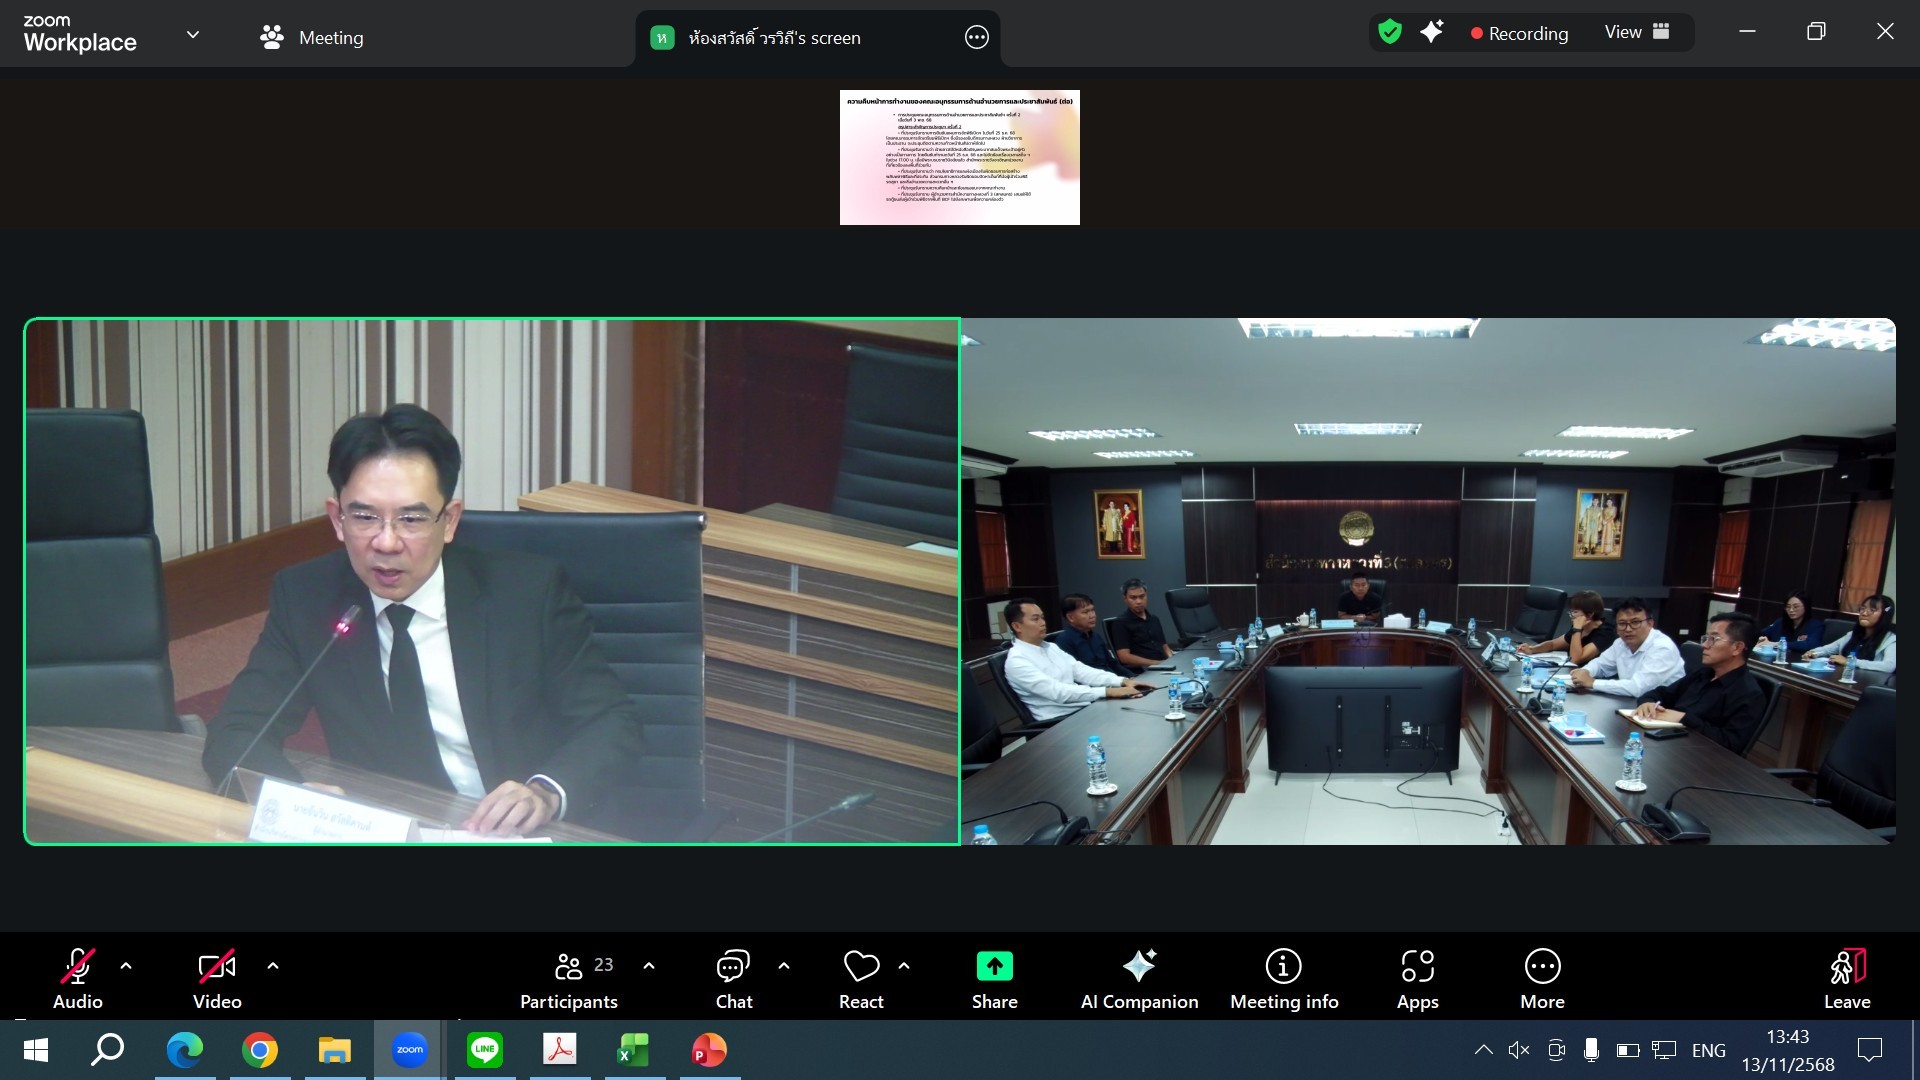This screenshot has width=1920, height=1080.
Task: Open AI Companion sparkle icon
Action: click(x=1139, y=966)
